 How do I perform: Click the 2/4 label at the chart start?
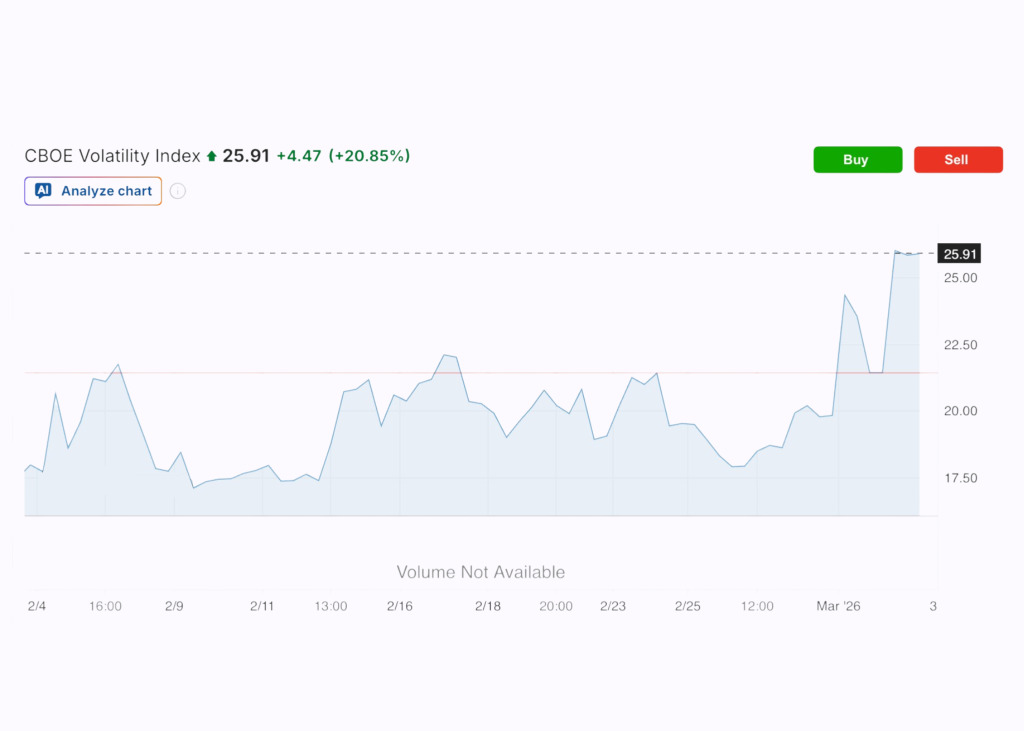(x=37, y=606)
